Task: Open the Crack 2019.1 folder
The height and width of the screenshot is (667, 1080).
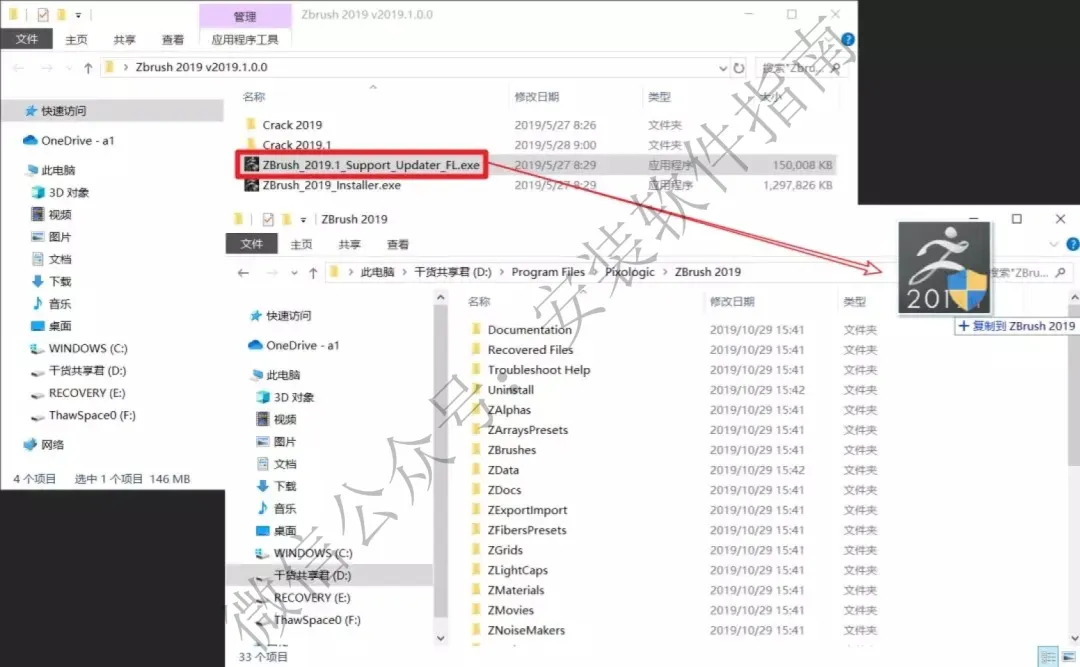Action: click(296, 145)
